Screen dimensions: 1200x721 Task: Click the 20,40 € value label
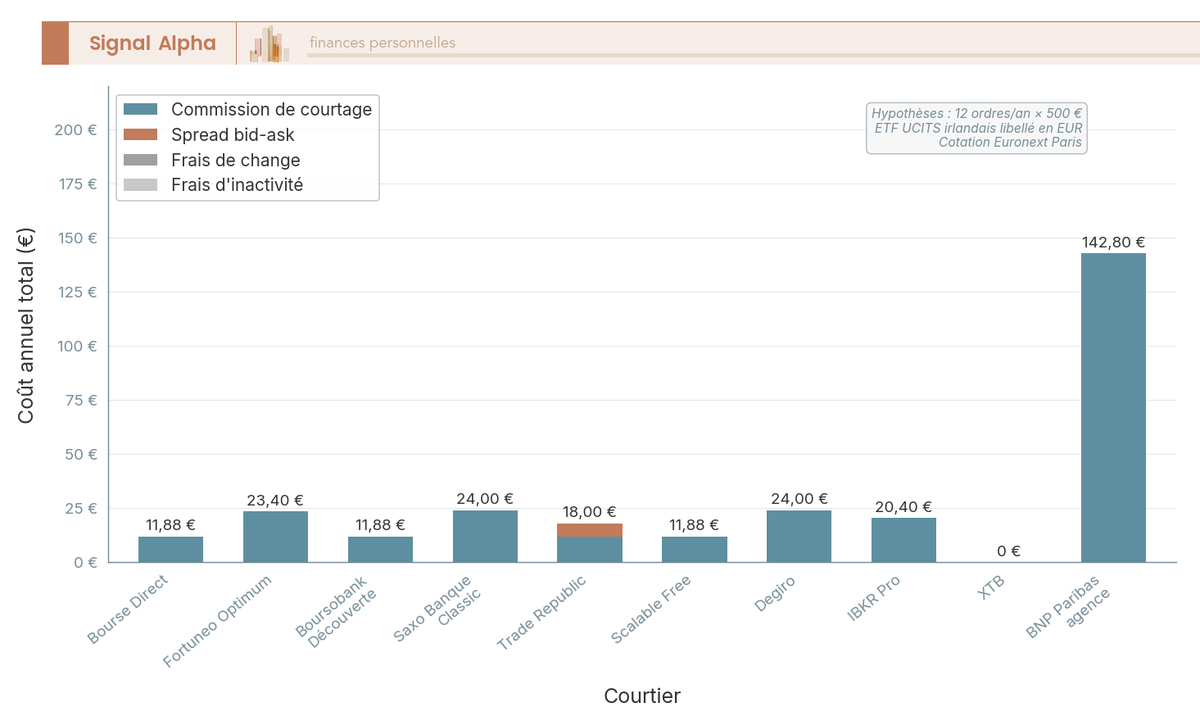click(x=904, y=506)
